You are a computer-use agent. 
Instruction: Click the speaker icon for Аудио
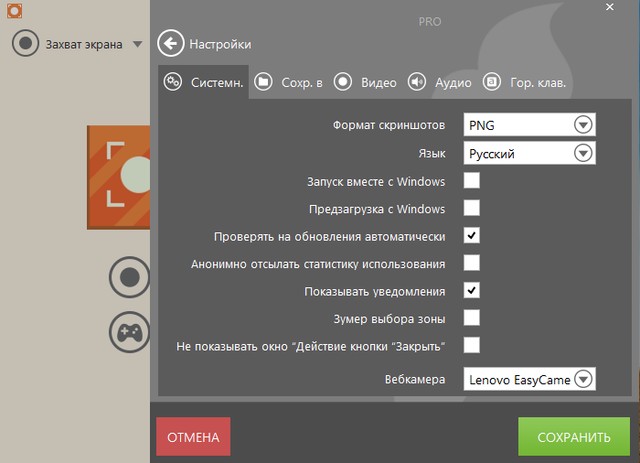[417, 82]
